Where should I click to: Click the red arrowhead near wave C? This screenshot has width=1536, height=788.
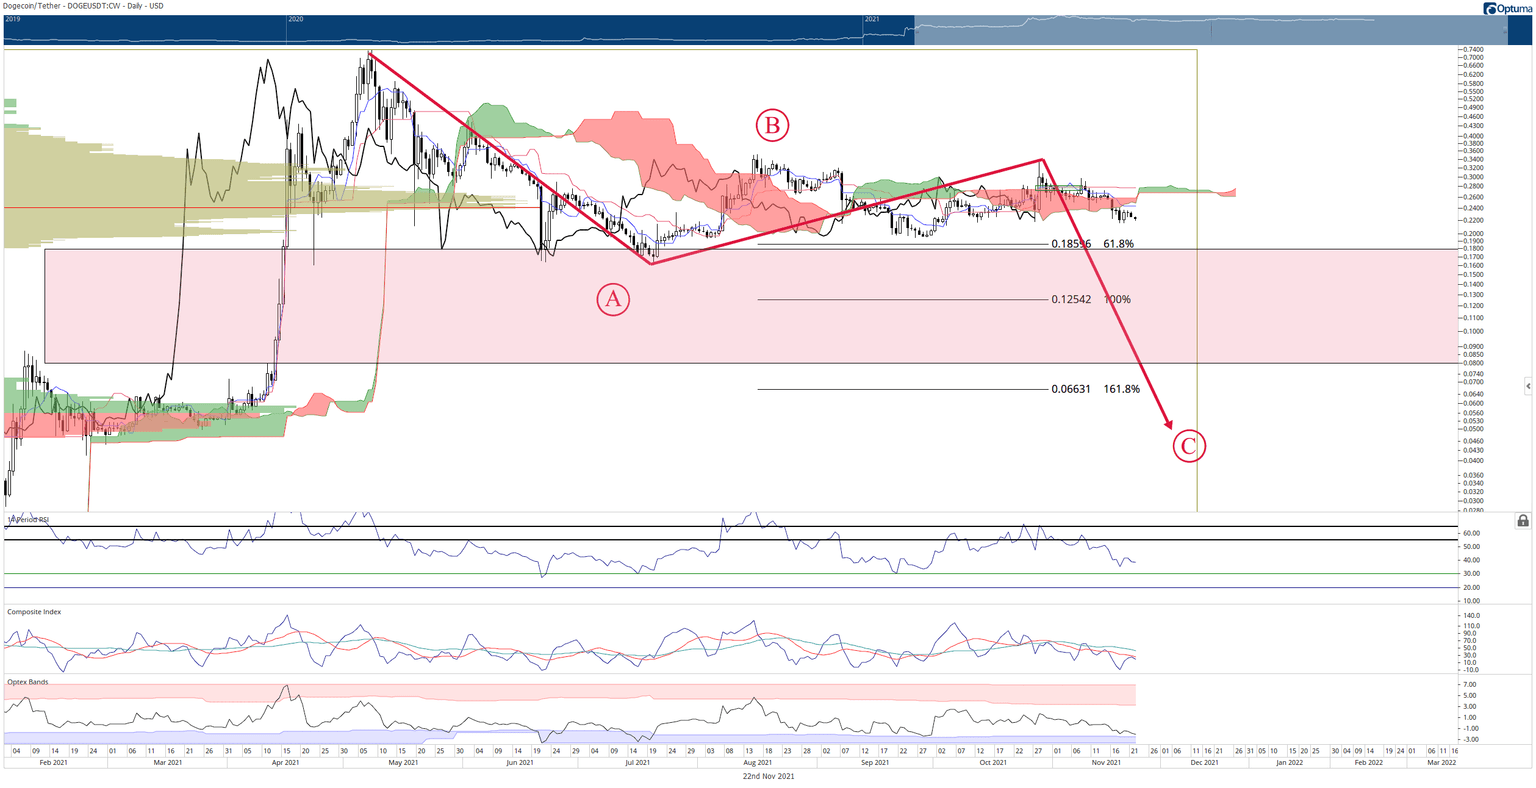(x=1165, y=420)
